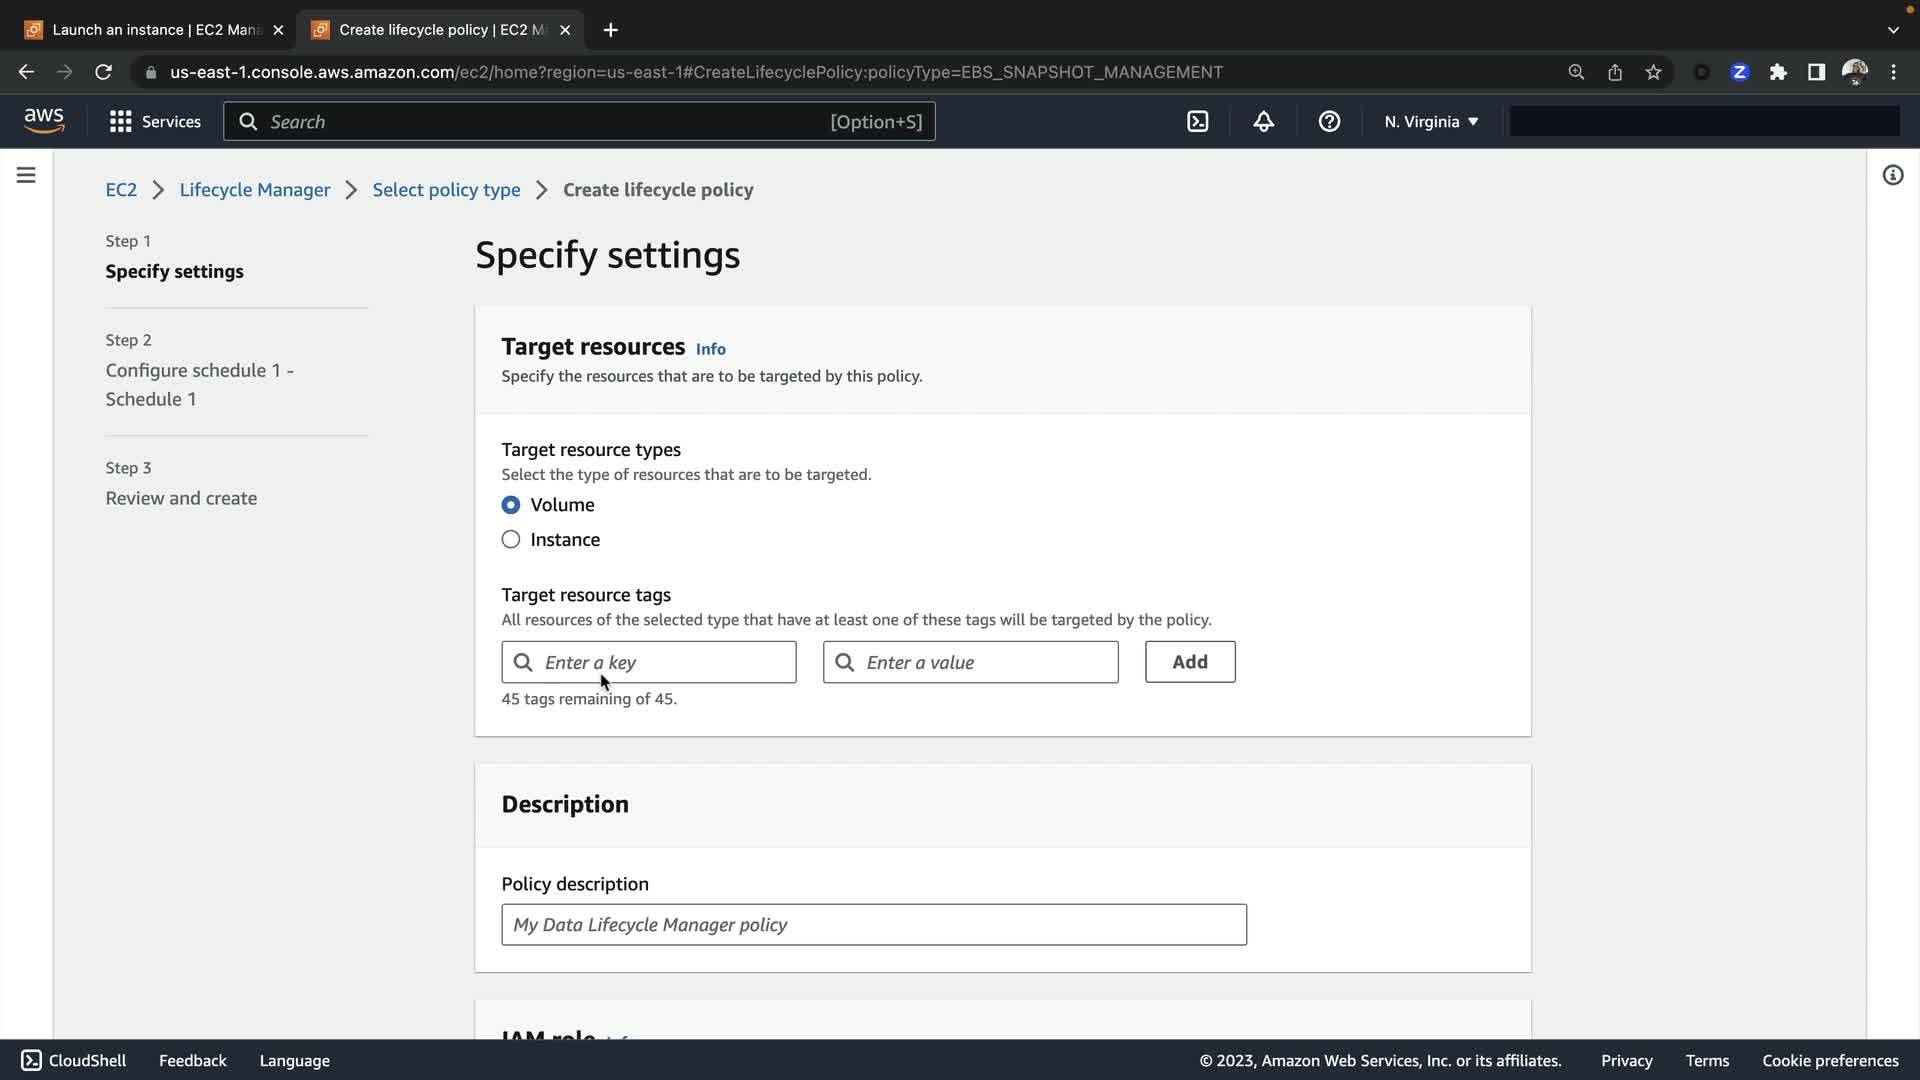Go to Lifecycle Manager breadcrumb
Viewport: 1920px width, 1080px height.
[x=254, y=190]
